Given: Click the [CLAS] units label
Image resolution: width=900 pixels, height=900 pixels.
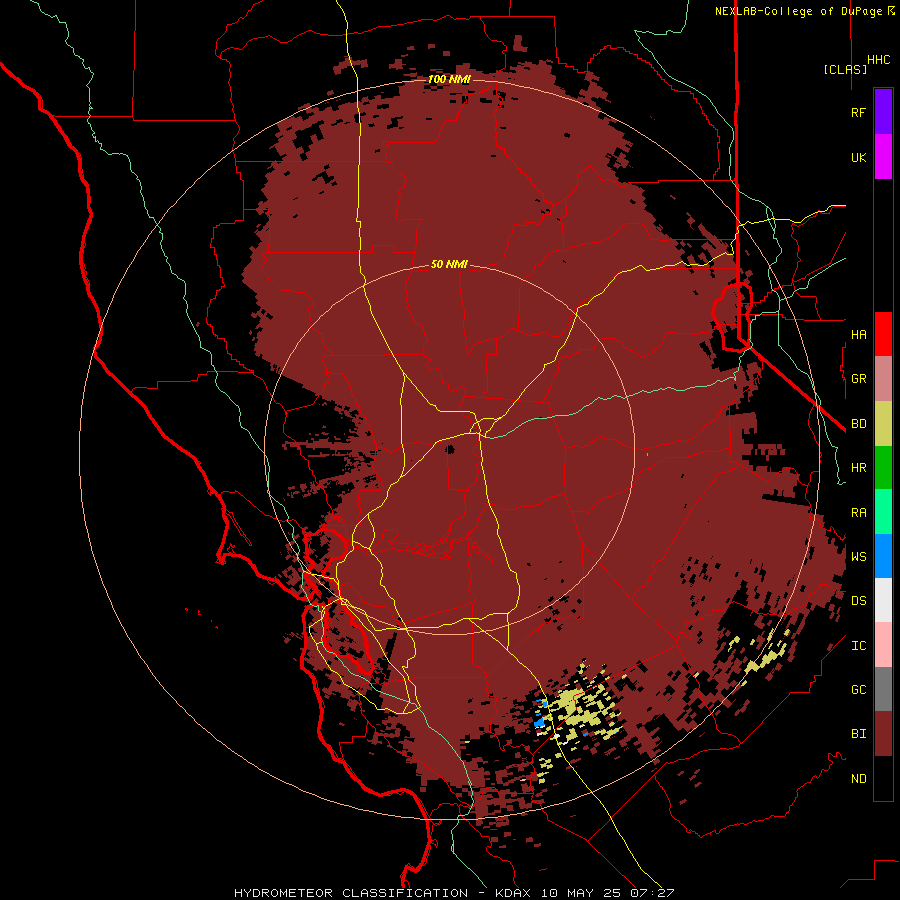Looking at the screenshot, I should pyautogui.click(x=845, y=69).
